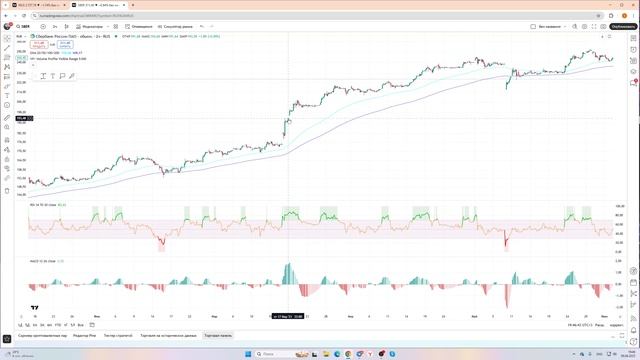
Task: Create an alert with the Оповещение button
Action: click(138, 27)
